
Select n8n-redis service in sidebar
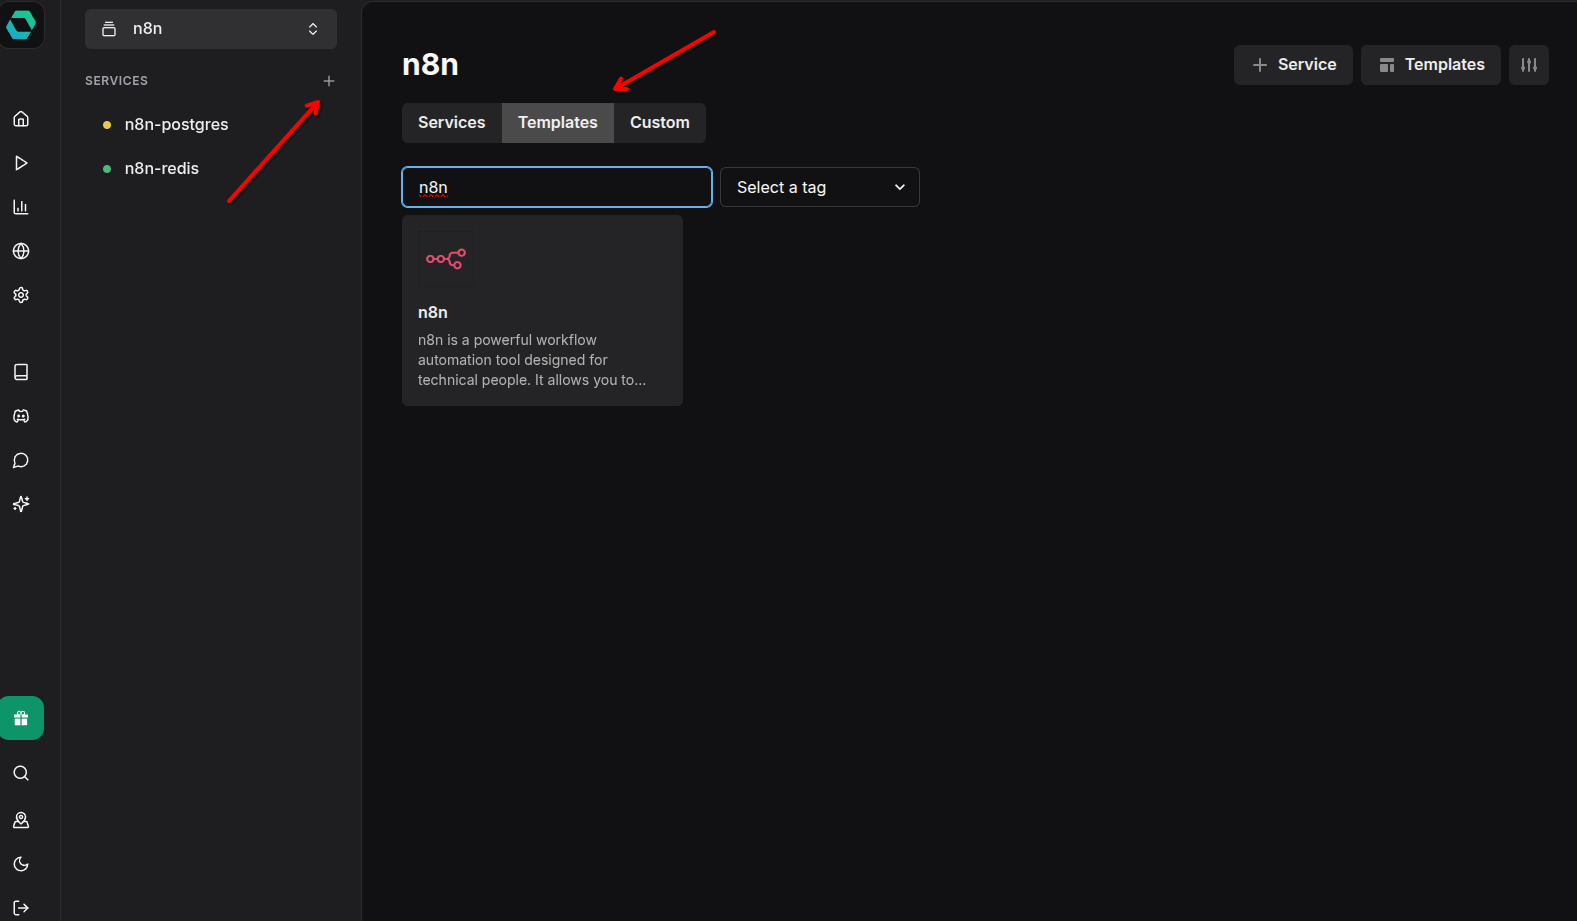point(162,169)
